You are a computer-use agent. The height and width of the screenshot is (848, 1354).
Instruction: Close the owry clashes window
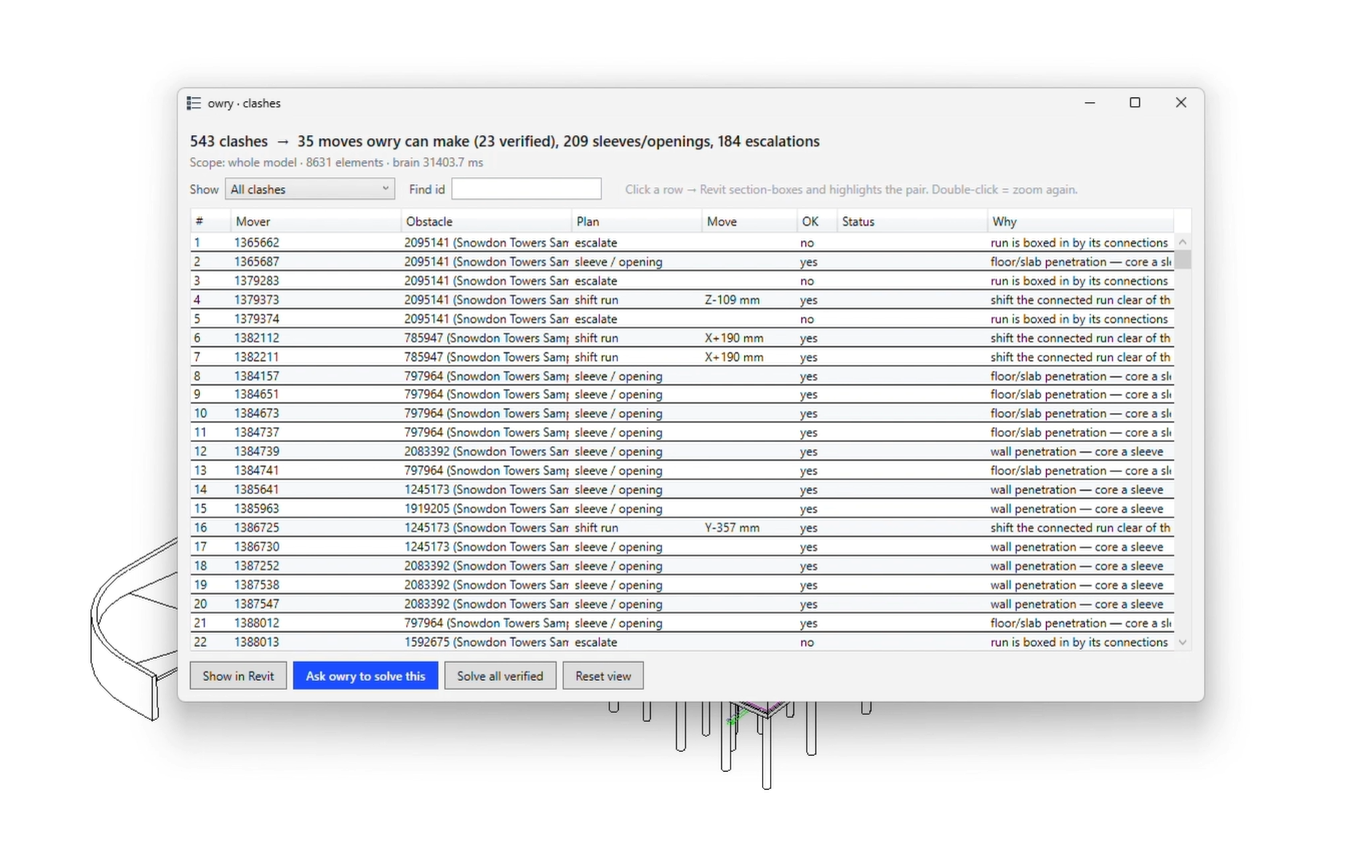(x=1181, y=103)
